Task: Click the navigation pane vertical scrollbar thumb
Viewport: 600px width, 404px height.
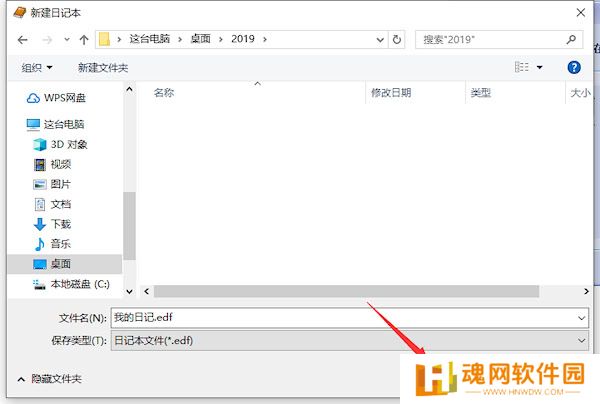Action: 129,226
